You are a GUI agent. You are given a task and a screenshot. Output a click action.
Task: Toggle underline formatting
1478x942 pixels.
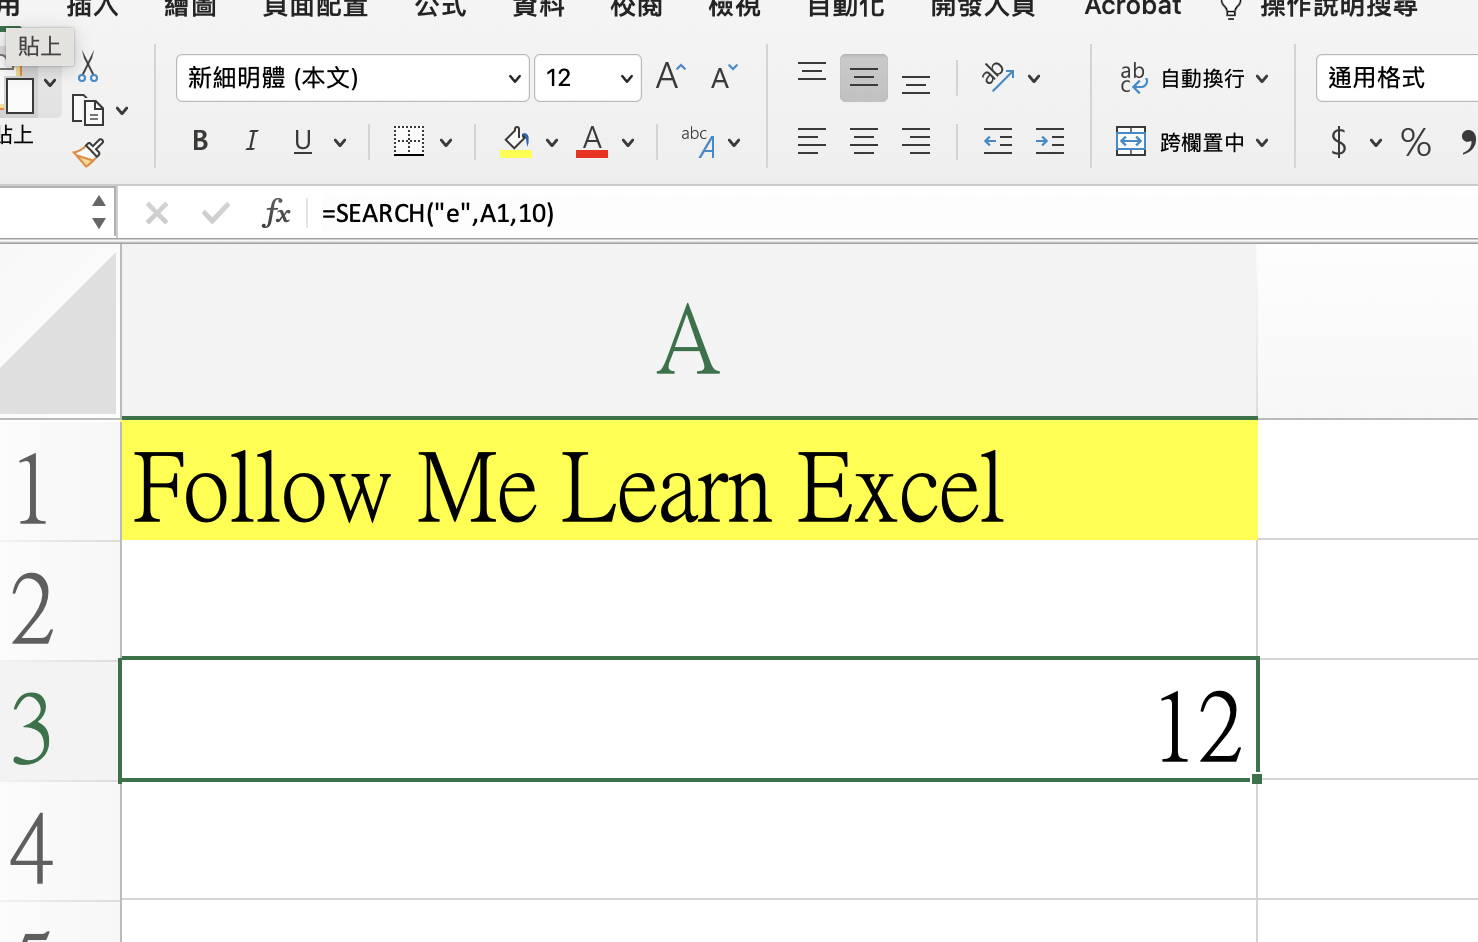[303, 141]
